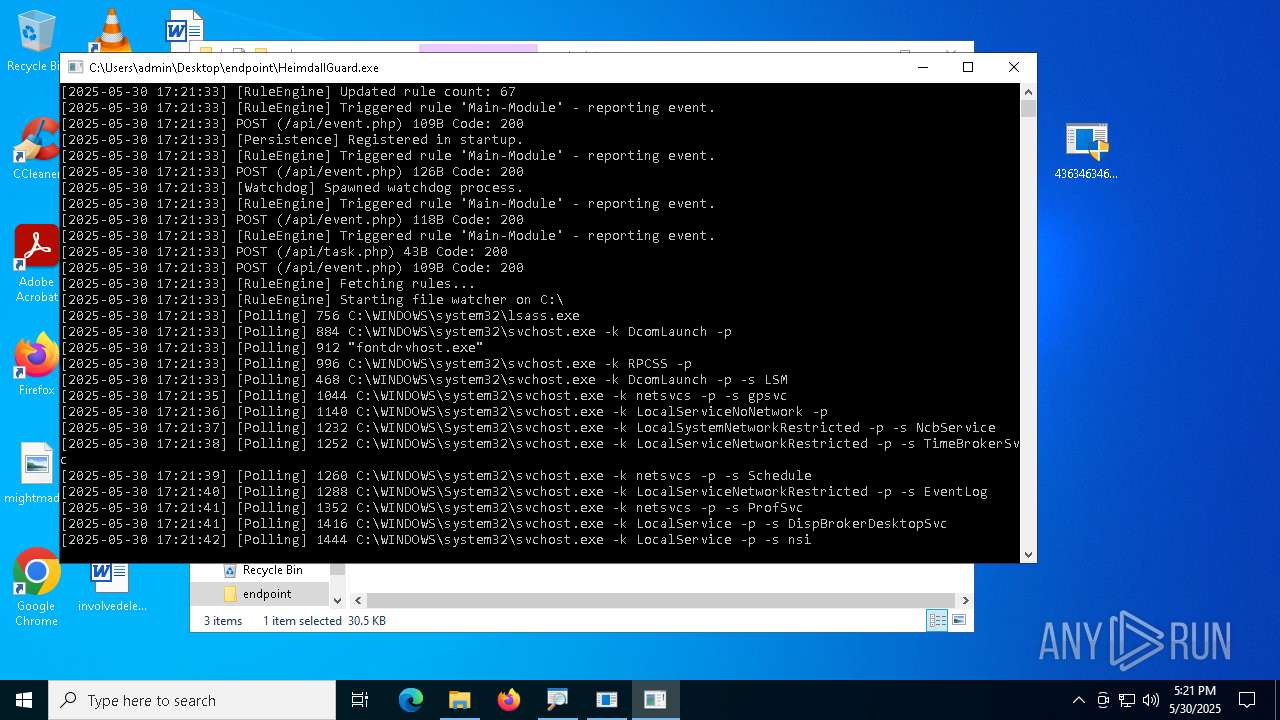The height and width of the screenshot is (720, 1280).
Task: Open the 436346346 desktop file
Action: tap(1086, 151)
